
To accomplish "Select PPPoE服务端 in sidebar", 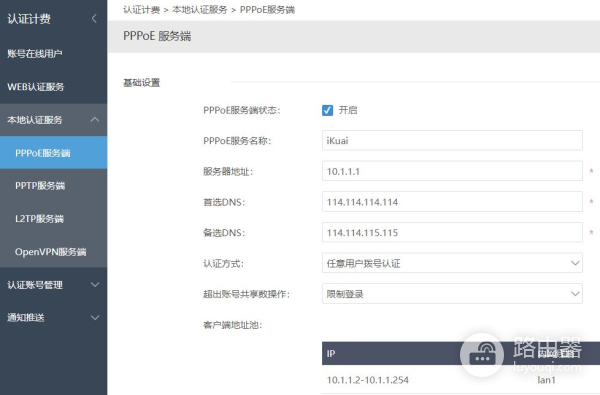I will pyautogui.click(x=54, y=153).
